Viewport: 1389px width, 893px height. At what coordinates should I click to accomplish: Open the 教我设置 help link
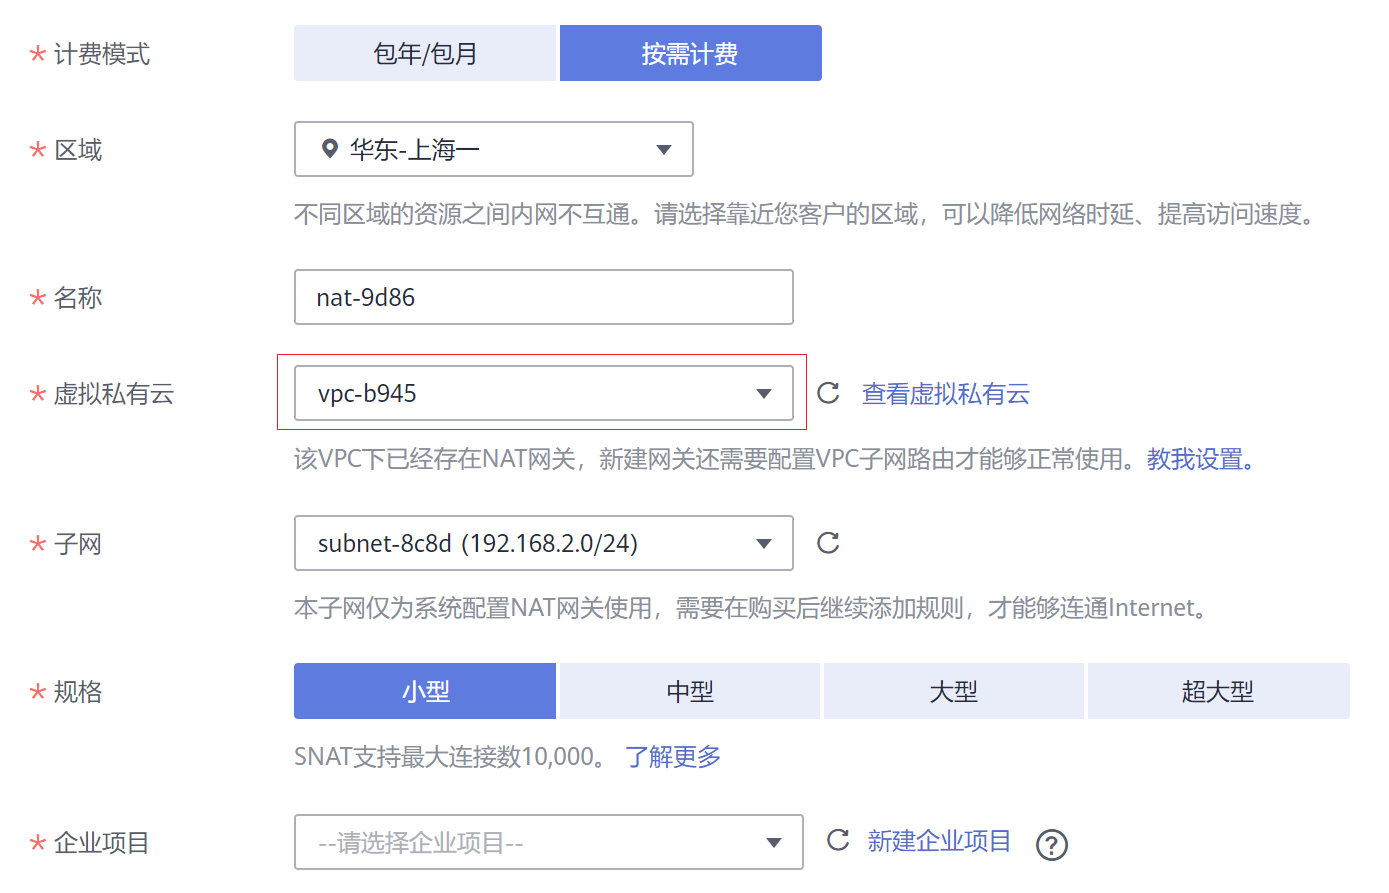pyautogui.click(x=1199, y=459)
